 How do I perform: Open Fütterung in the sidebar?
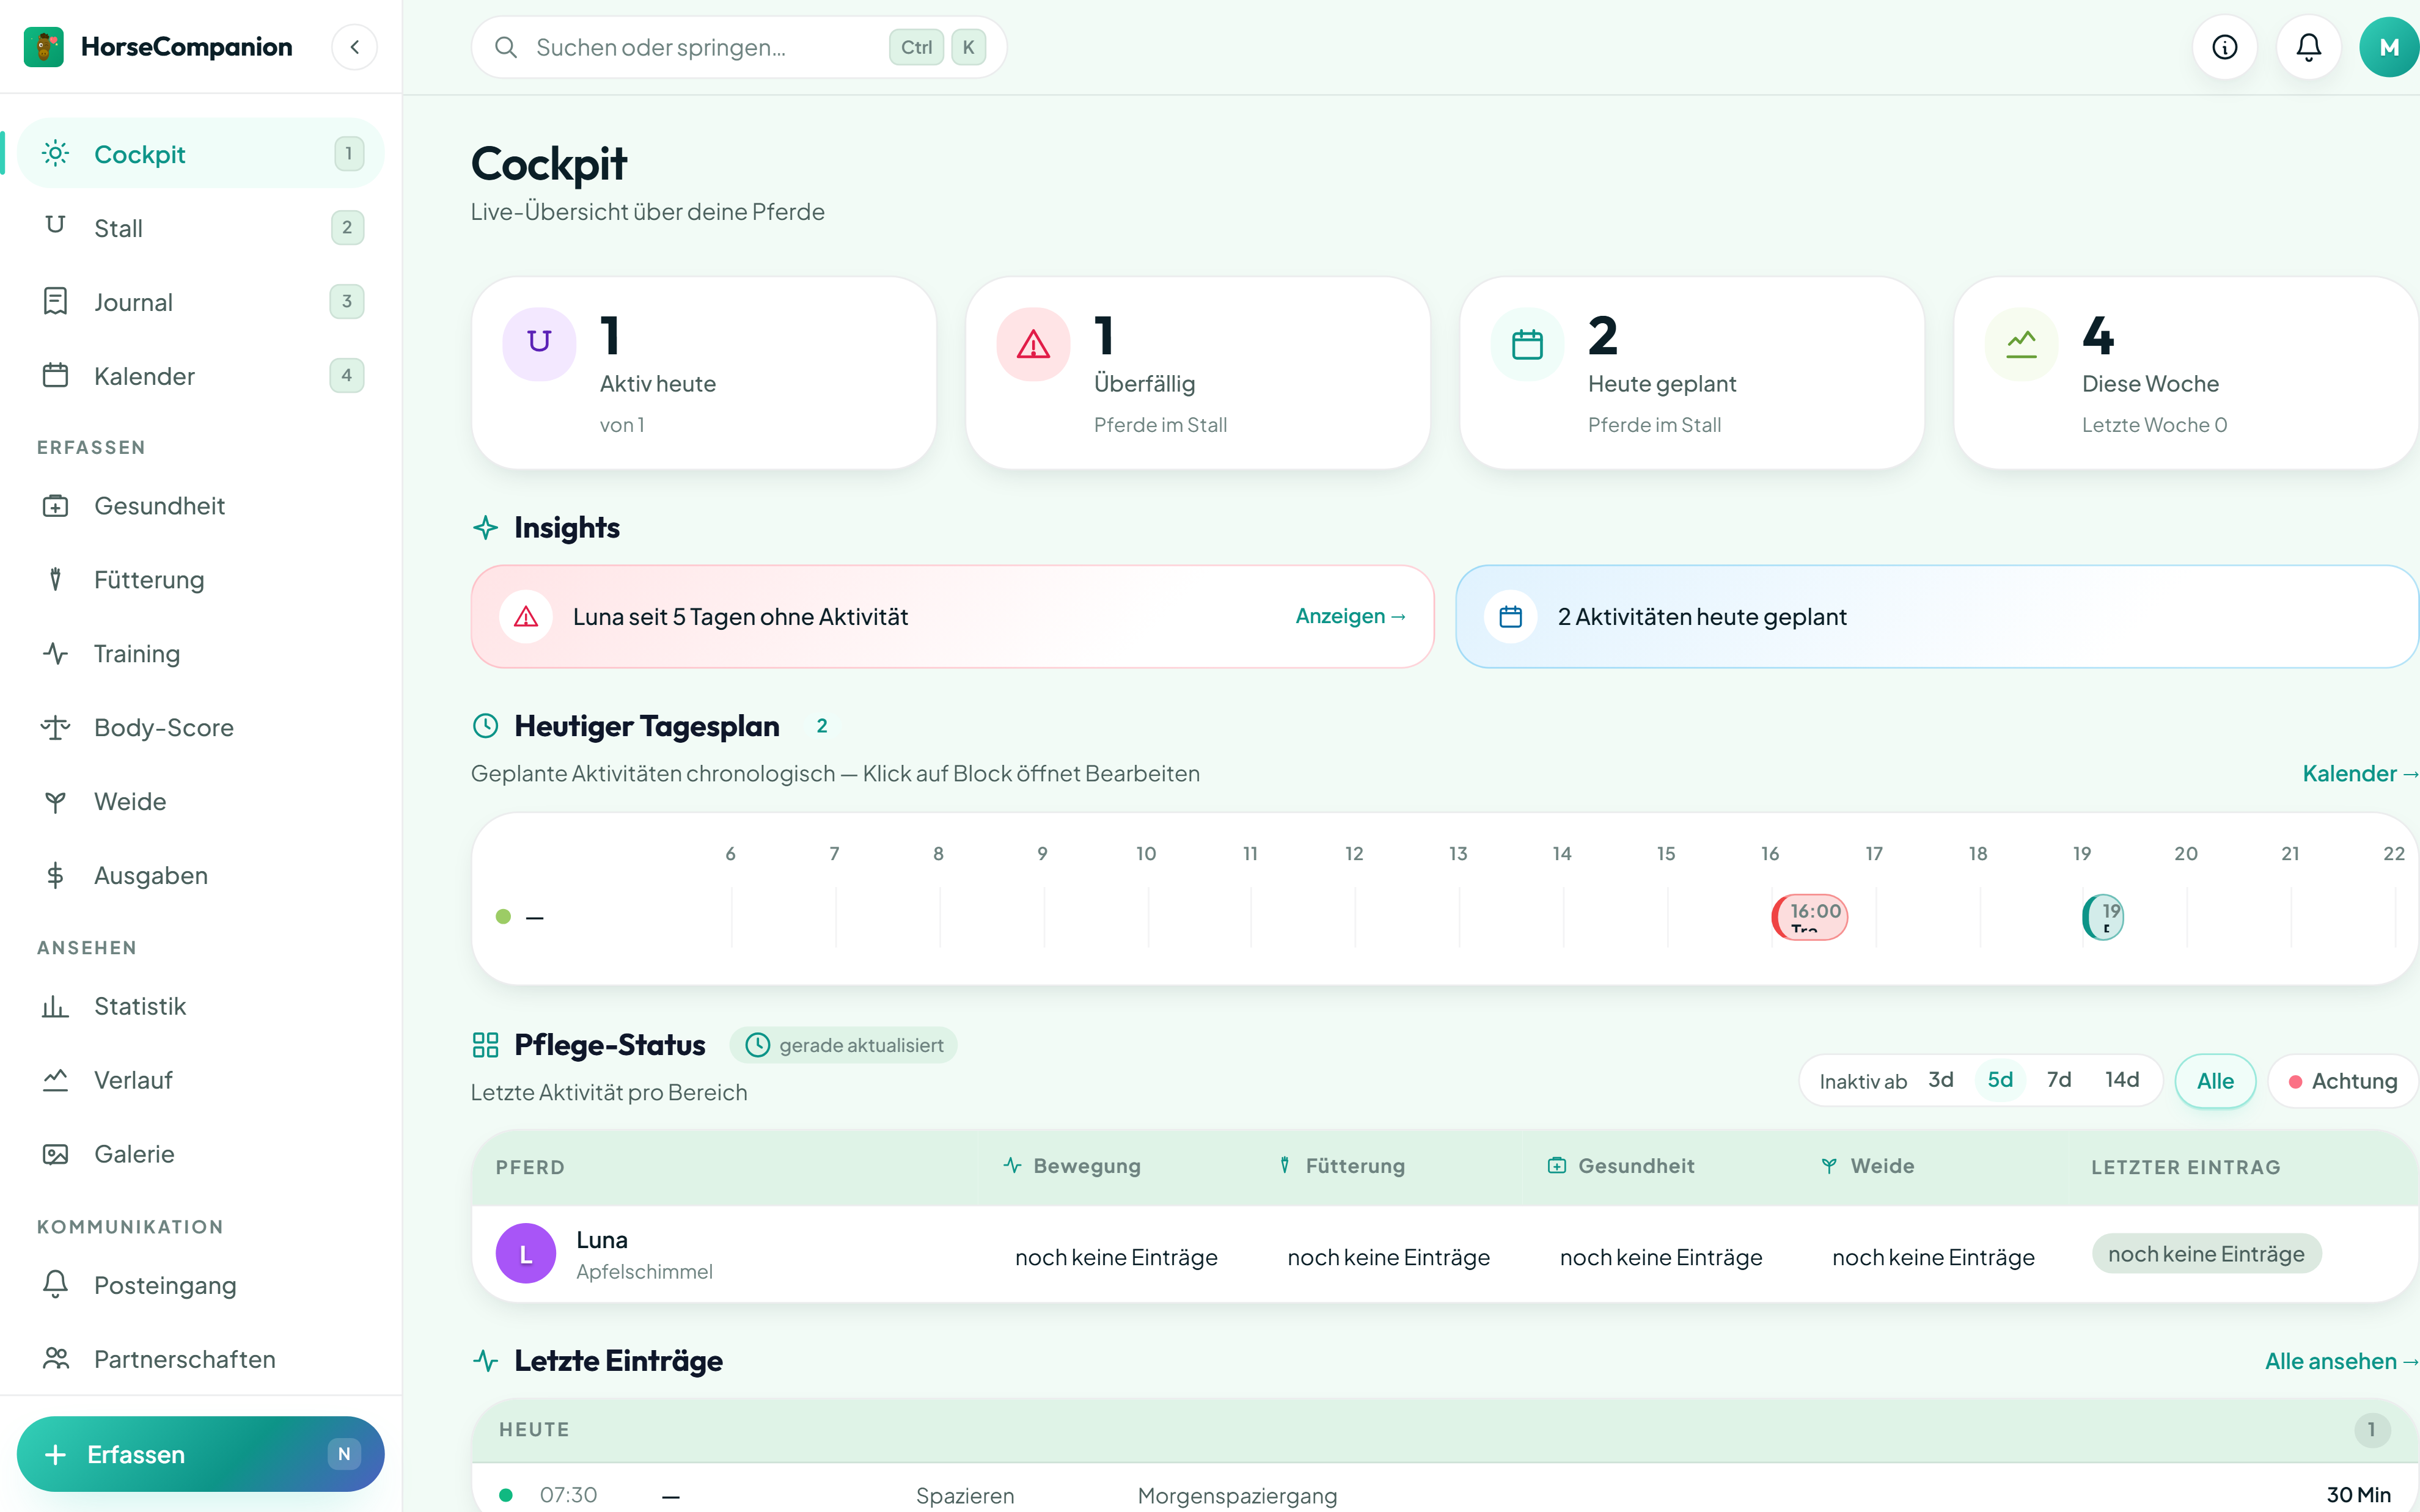point(201,580)
